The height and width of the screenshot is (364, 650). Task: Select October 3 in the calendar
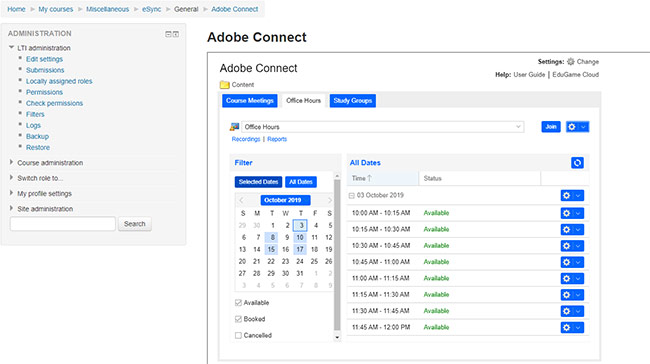pos(300,226)
